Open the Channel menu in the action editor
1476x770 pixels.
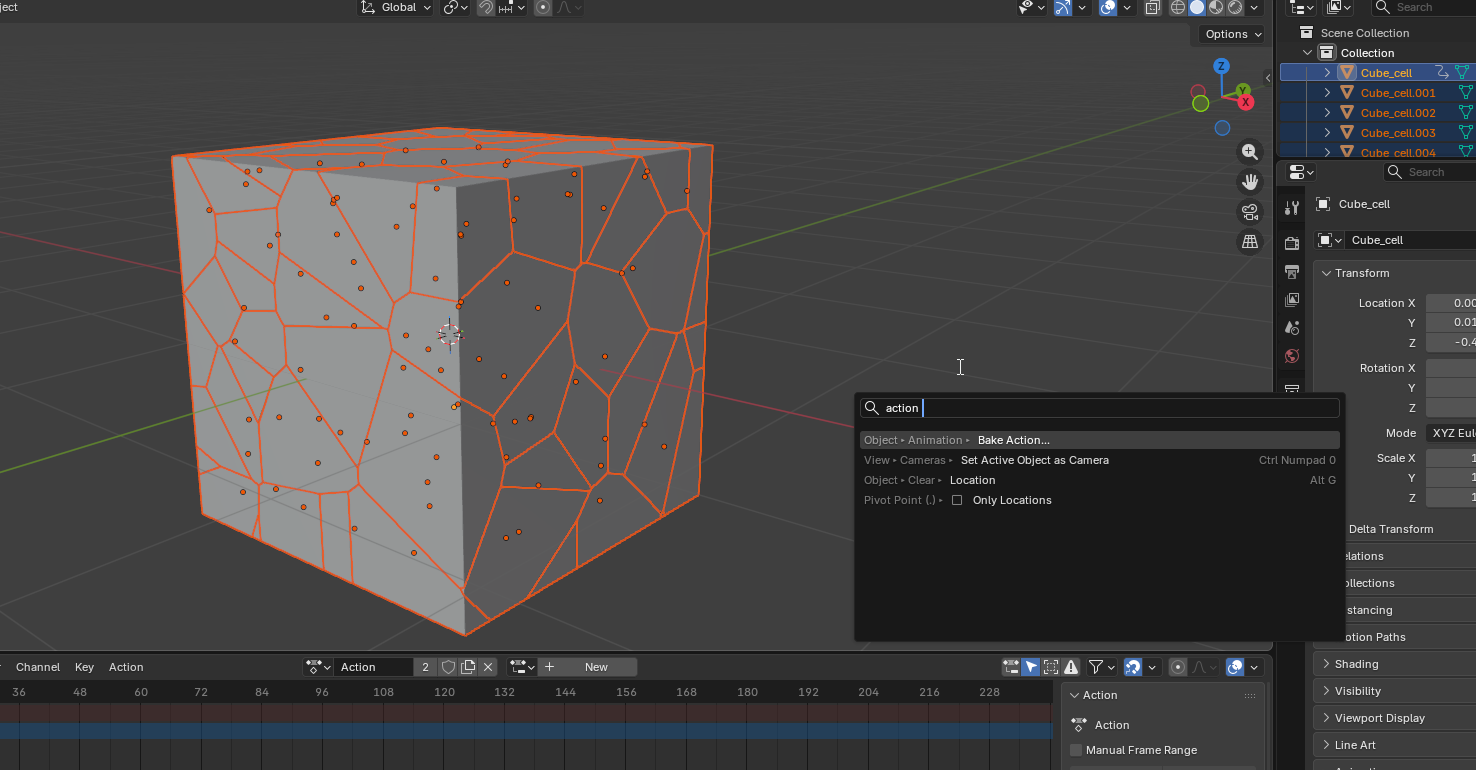[38, 667]
